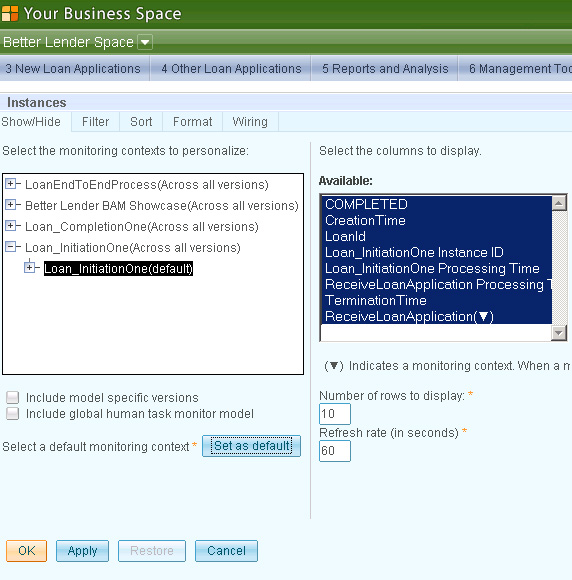Switch to the Sort tab
The width and height of the screenshot is (572, 580).
141,122
